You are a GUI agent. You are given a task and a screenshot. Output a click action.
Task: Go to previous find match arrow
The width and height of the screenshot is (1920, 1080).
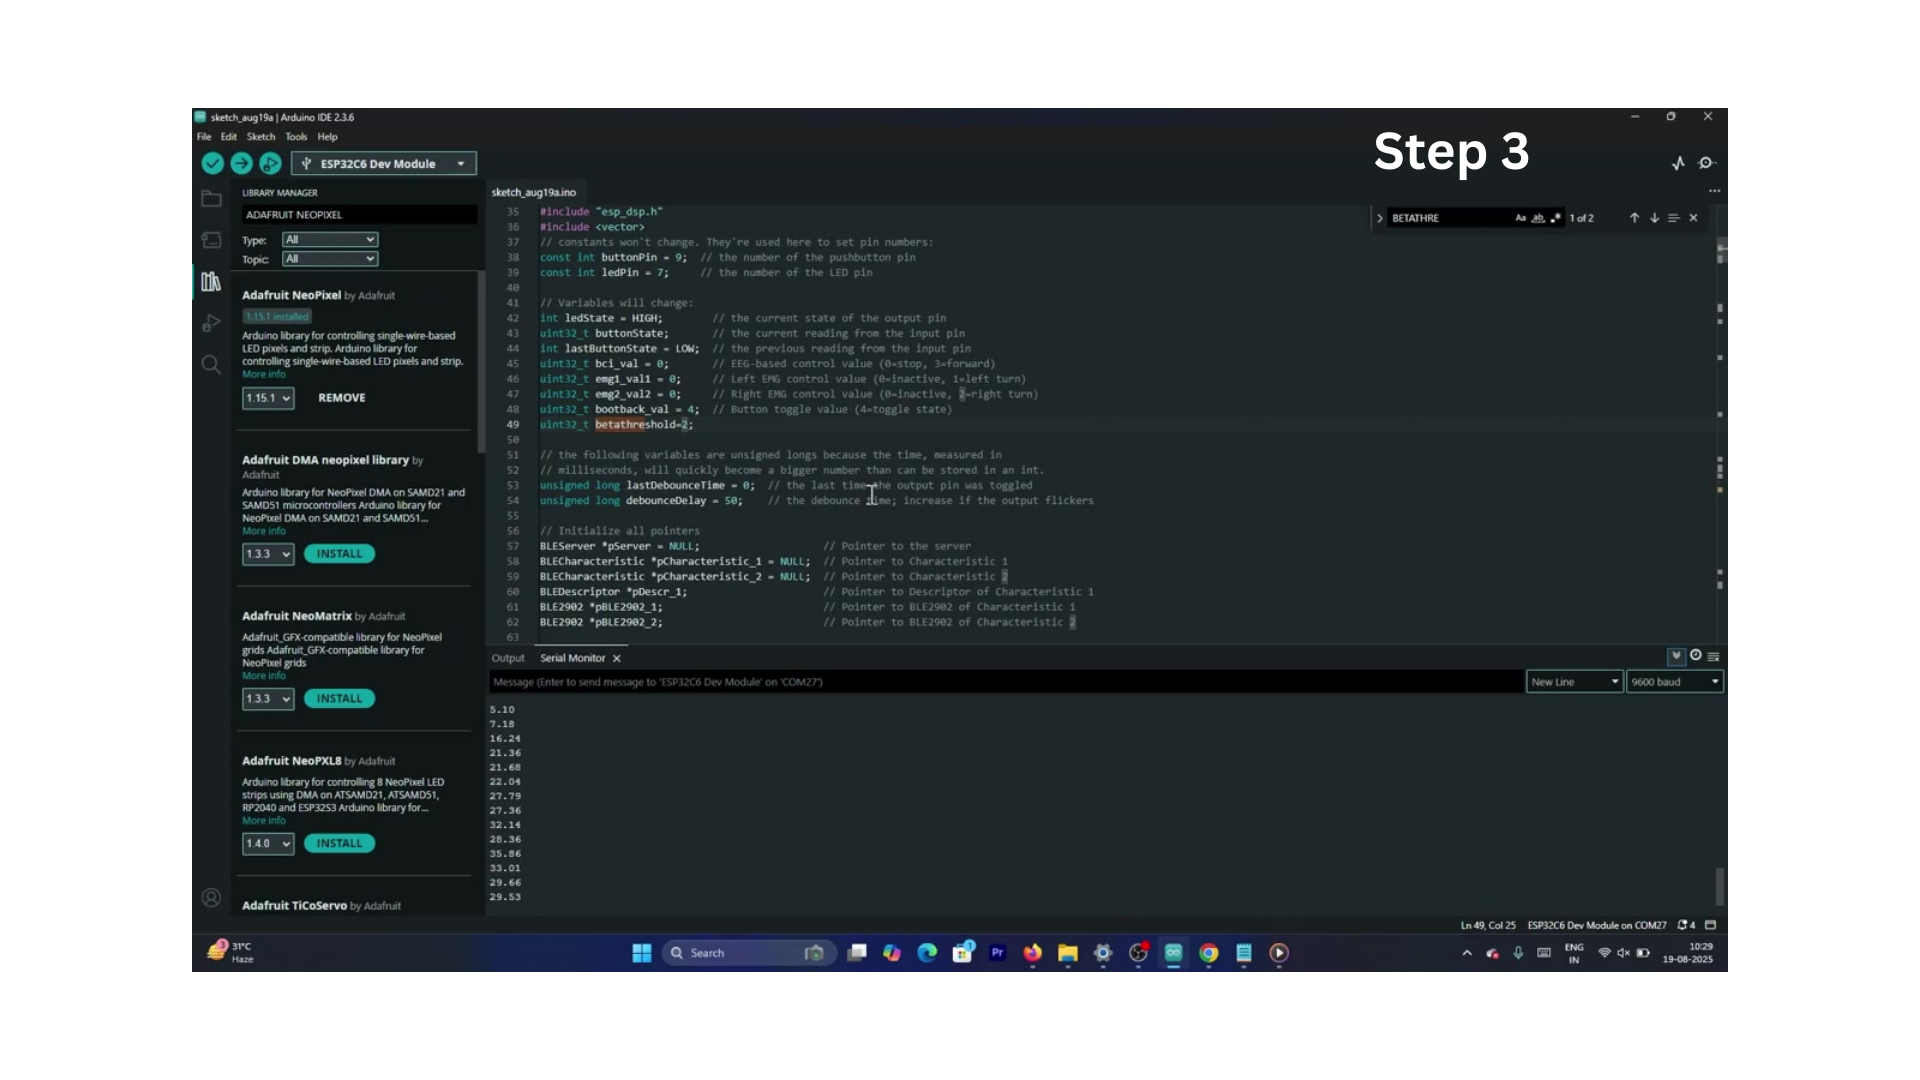click(x=1634, y=218)
